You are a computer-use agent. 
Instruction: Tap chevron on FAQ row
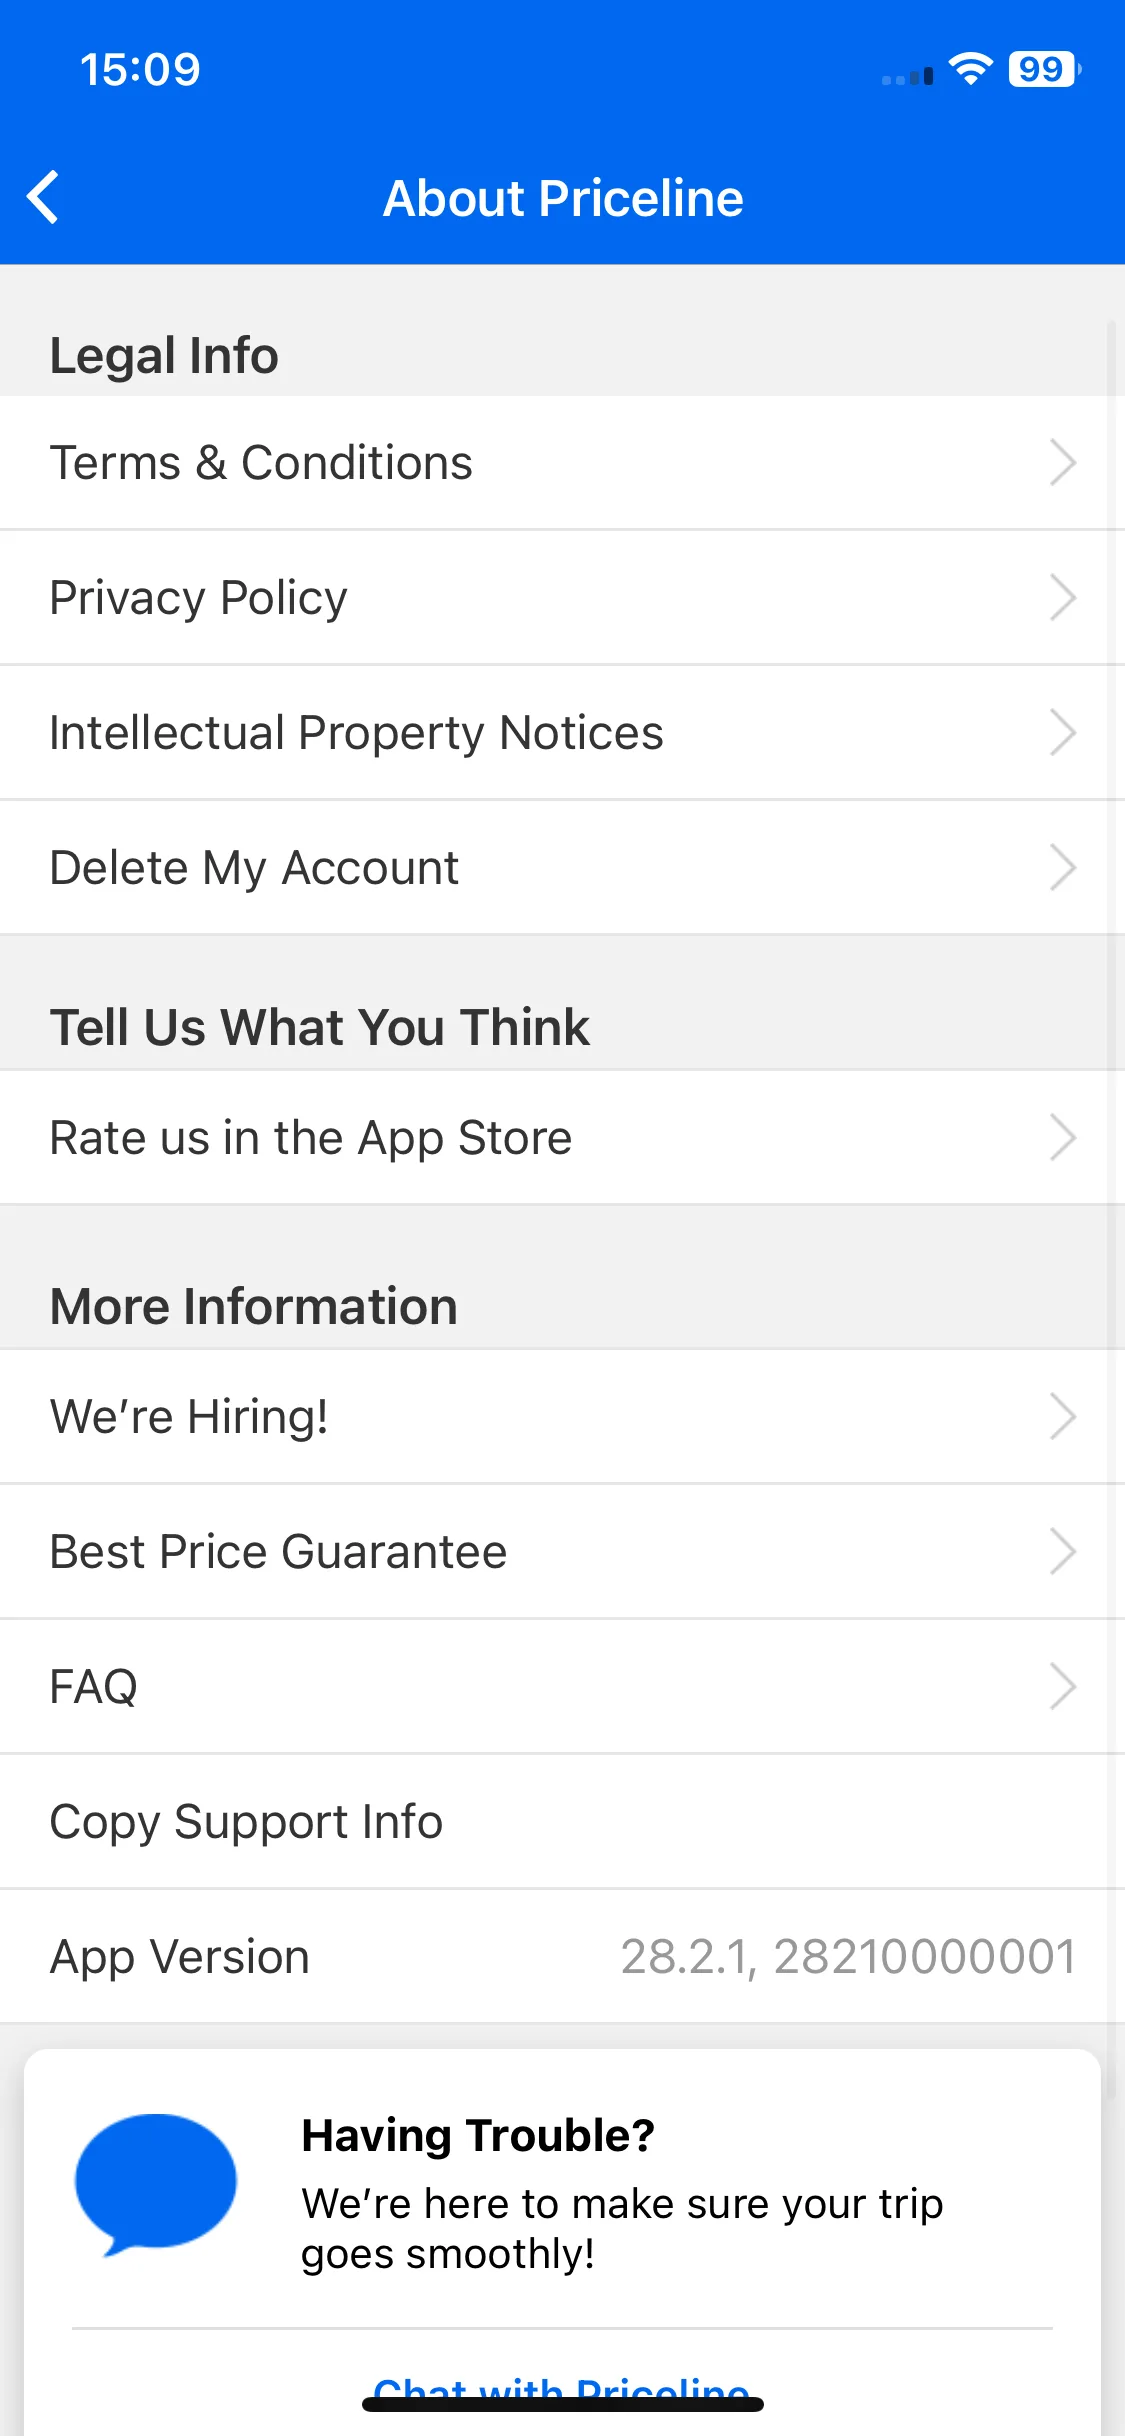click(1062, 1687)
